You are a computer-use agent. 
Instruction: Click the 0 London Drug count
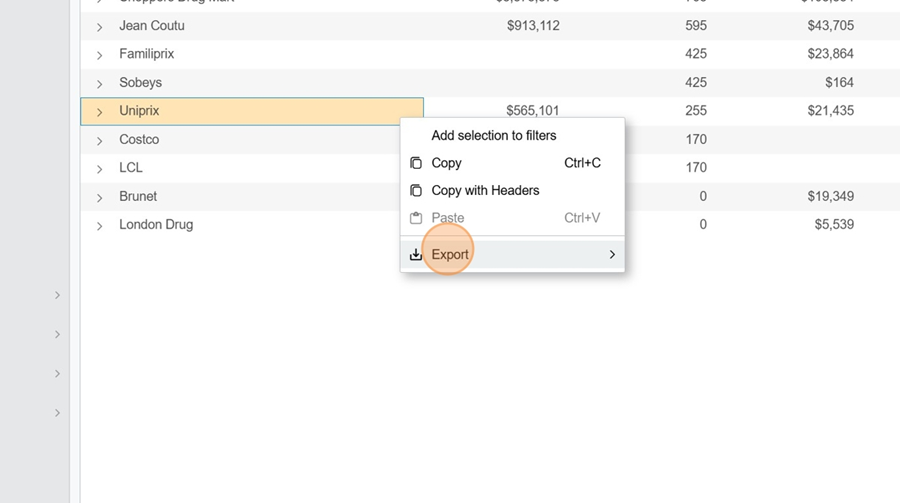(x=703, y=225)
